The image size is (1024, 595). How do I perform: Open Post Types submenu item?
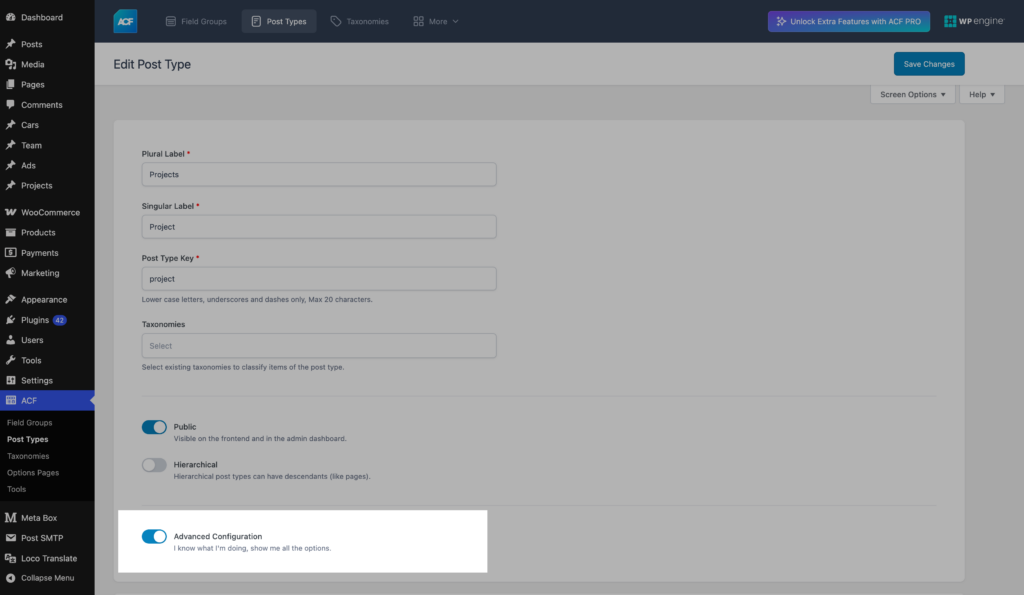(27, 440)
